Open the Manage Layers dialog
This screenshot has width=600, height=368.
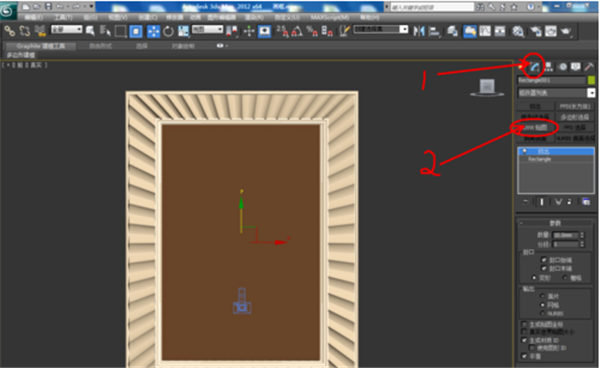coord(452,31)
